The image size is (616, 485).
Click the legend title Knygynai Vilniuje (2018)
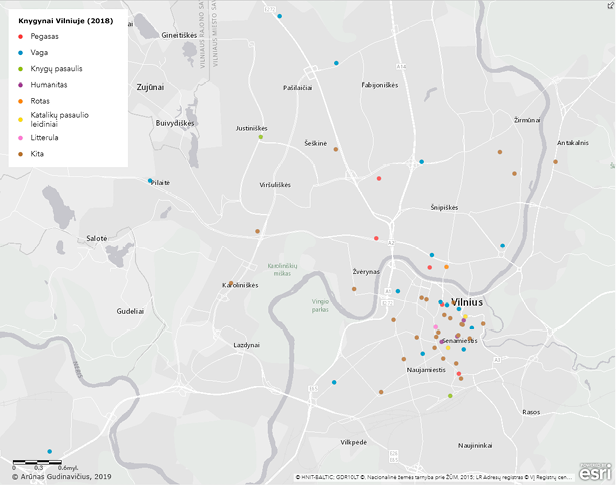click(59, 20)
